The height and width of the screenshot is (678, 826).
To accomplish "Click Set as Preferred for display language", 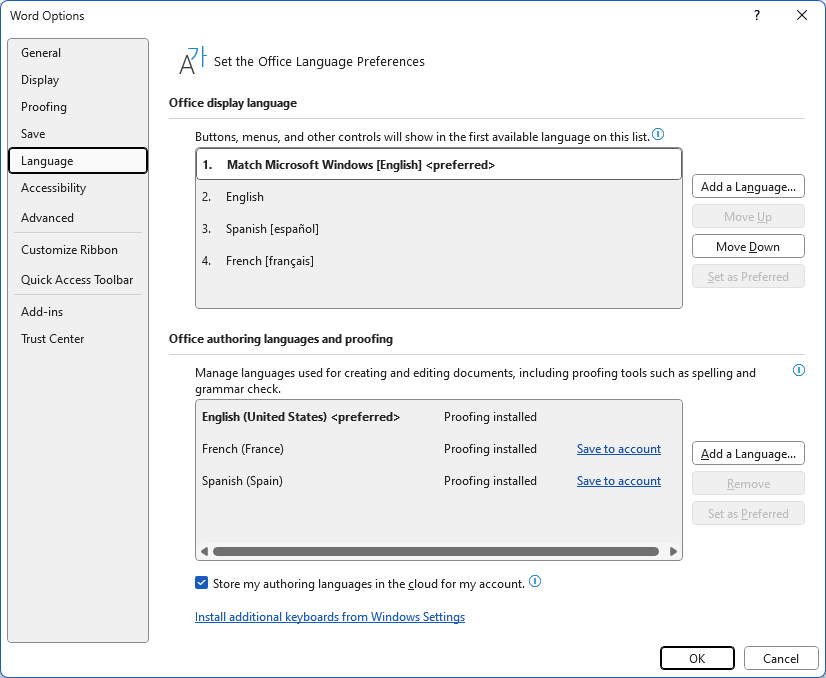I will 748,277.
